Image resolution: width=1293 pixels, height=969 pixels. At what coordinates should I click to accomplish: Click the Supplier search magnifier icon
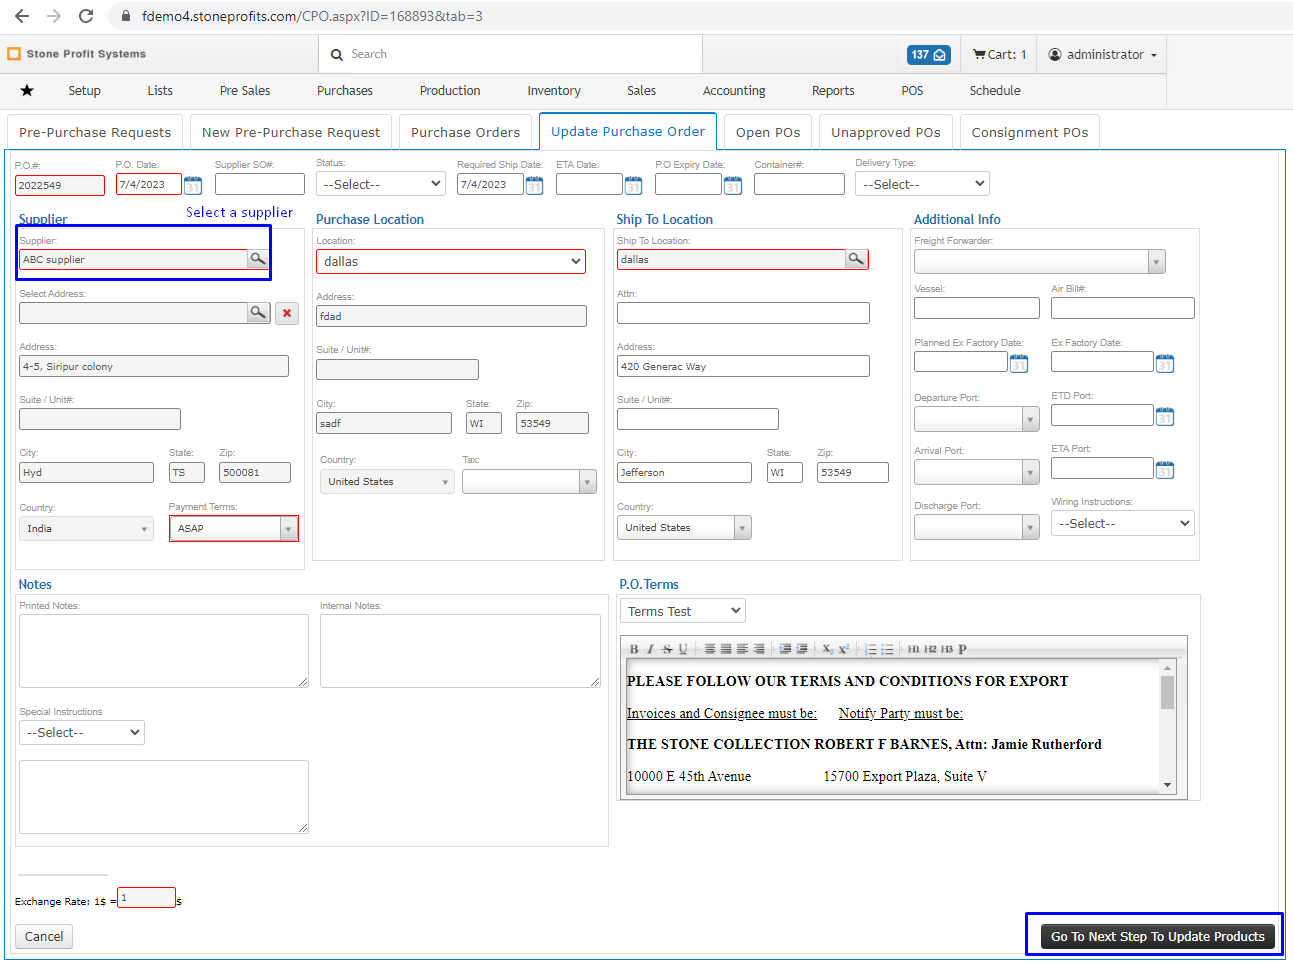258,259
